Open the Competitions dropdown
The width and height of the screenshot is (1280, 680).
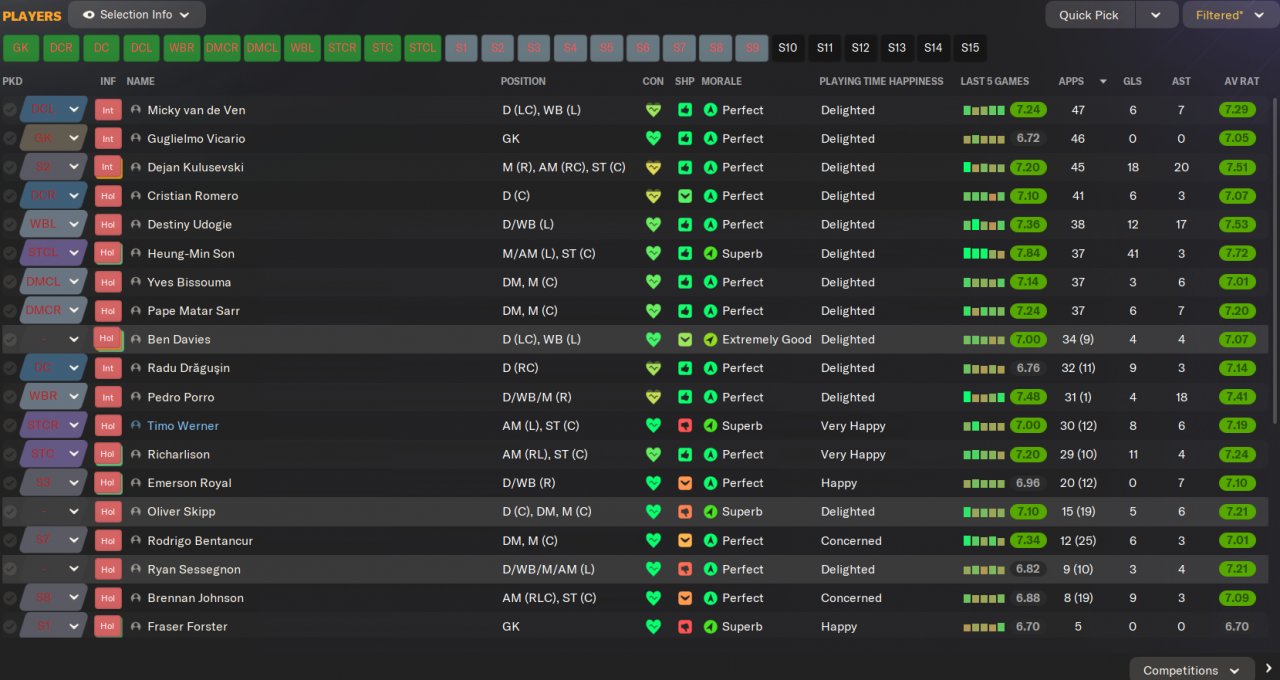point(1192,669)
